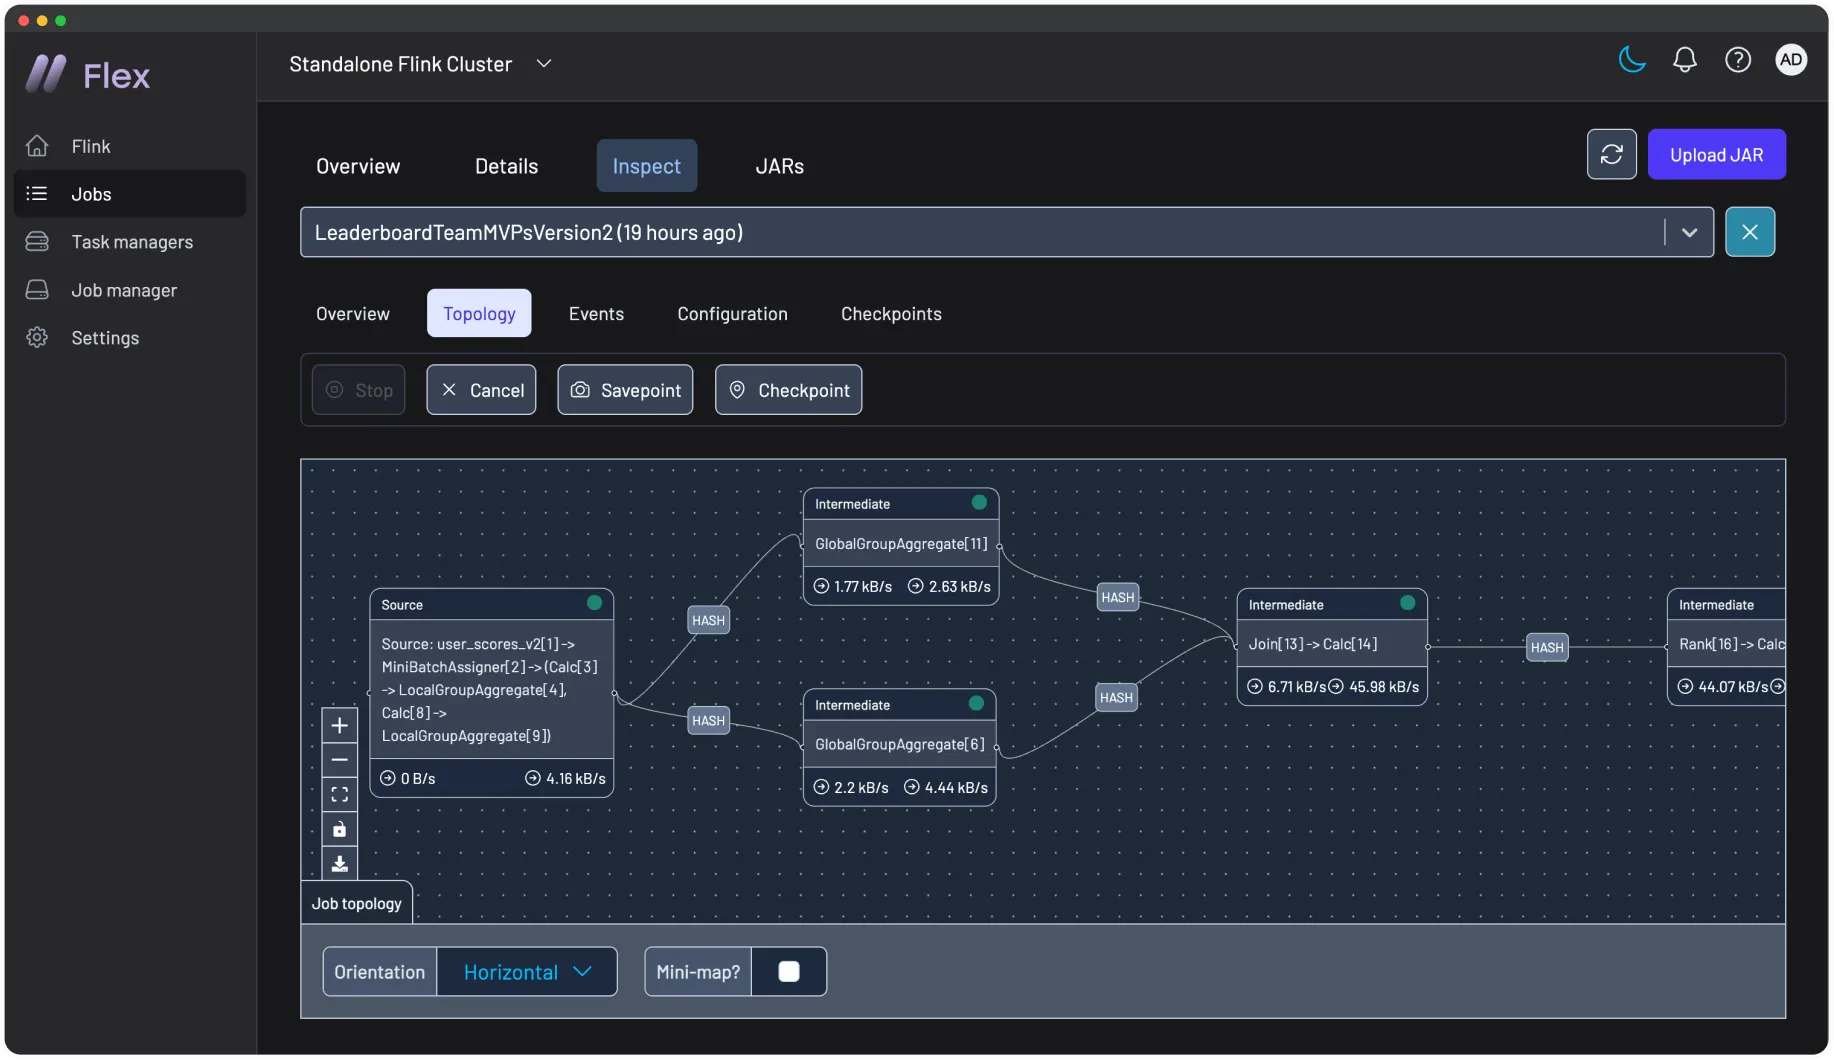This screenshot has width=1834, height=1060.
Task: Select the Source user_scores_v2 node
Action: [491, 692]
